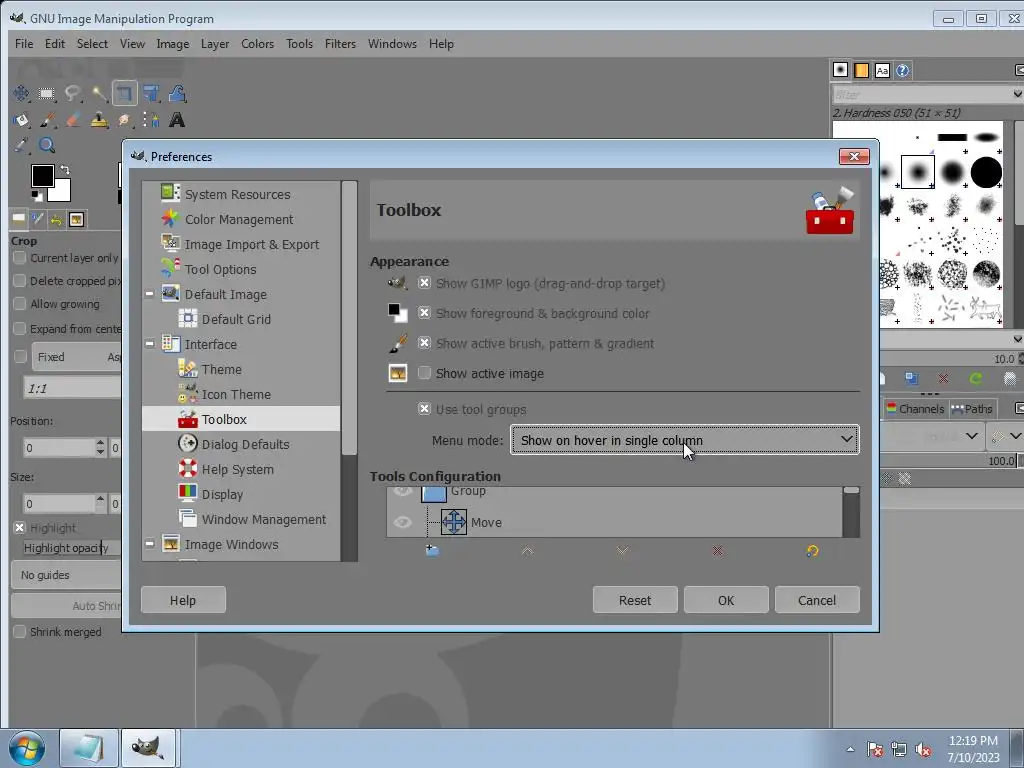This screenshot has width=1024, height=768.
Task: Toggle Show active brush, pattern & gradient
Action: click(x=424, y=343)
